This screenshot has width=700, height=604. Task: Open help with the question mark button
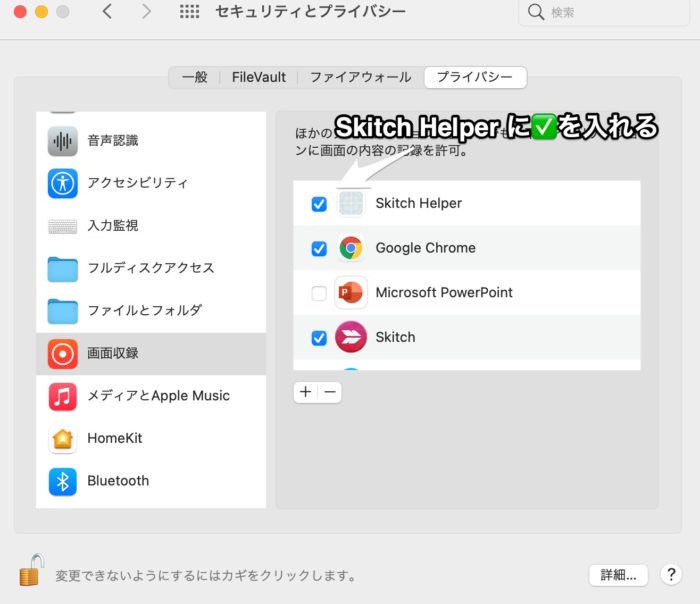coord(671,575)
